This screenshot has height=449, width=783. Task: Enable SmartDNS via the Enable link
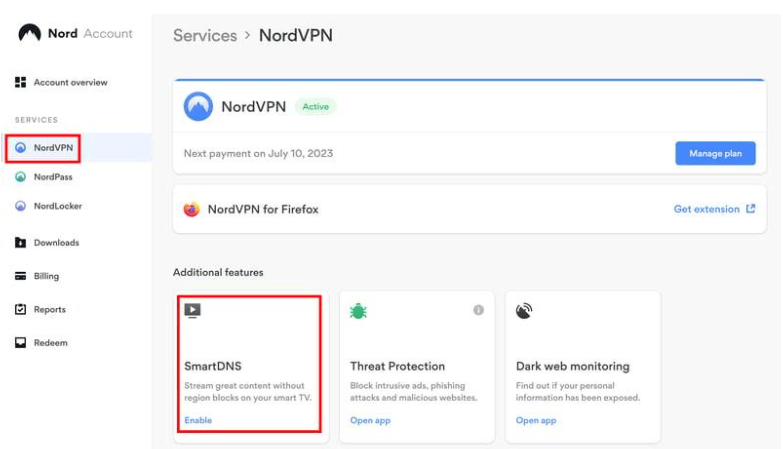pos(198,420)
